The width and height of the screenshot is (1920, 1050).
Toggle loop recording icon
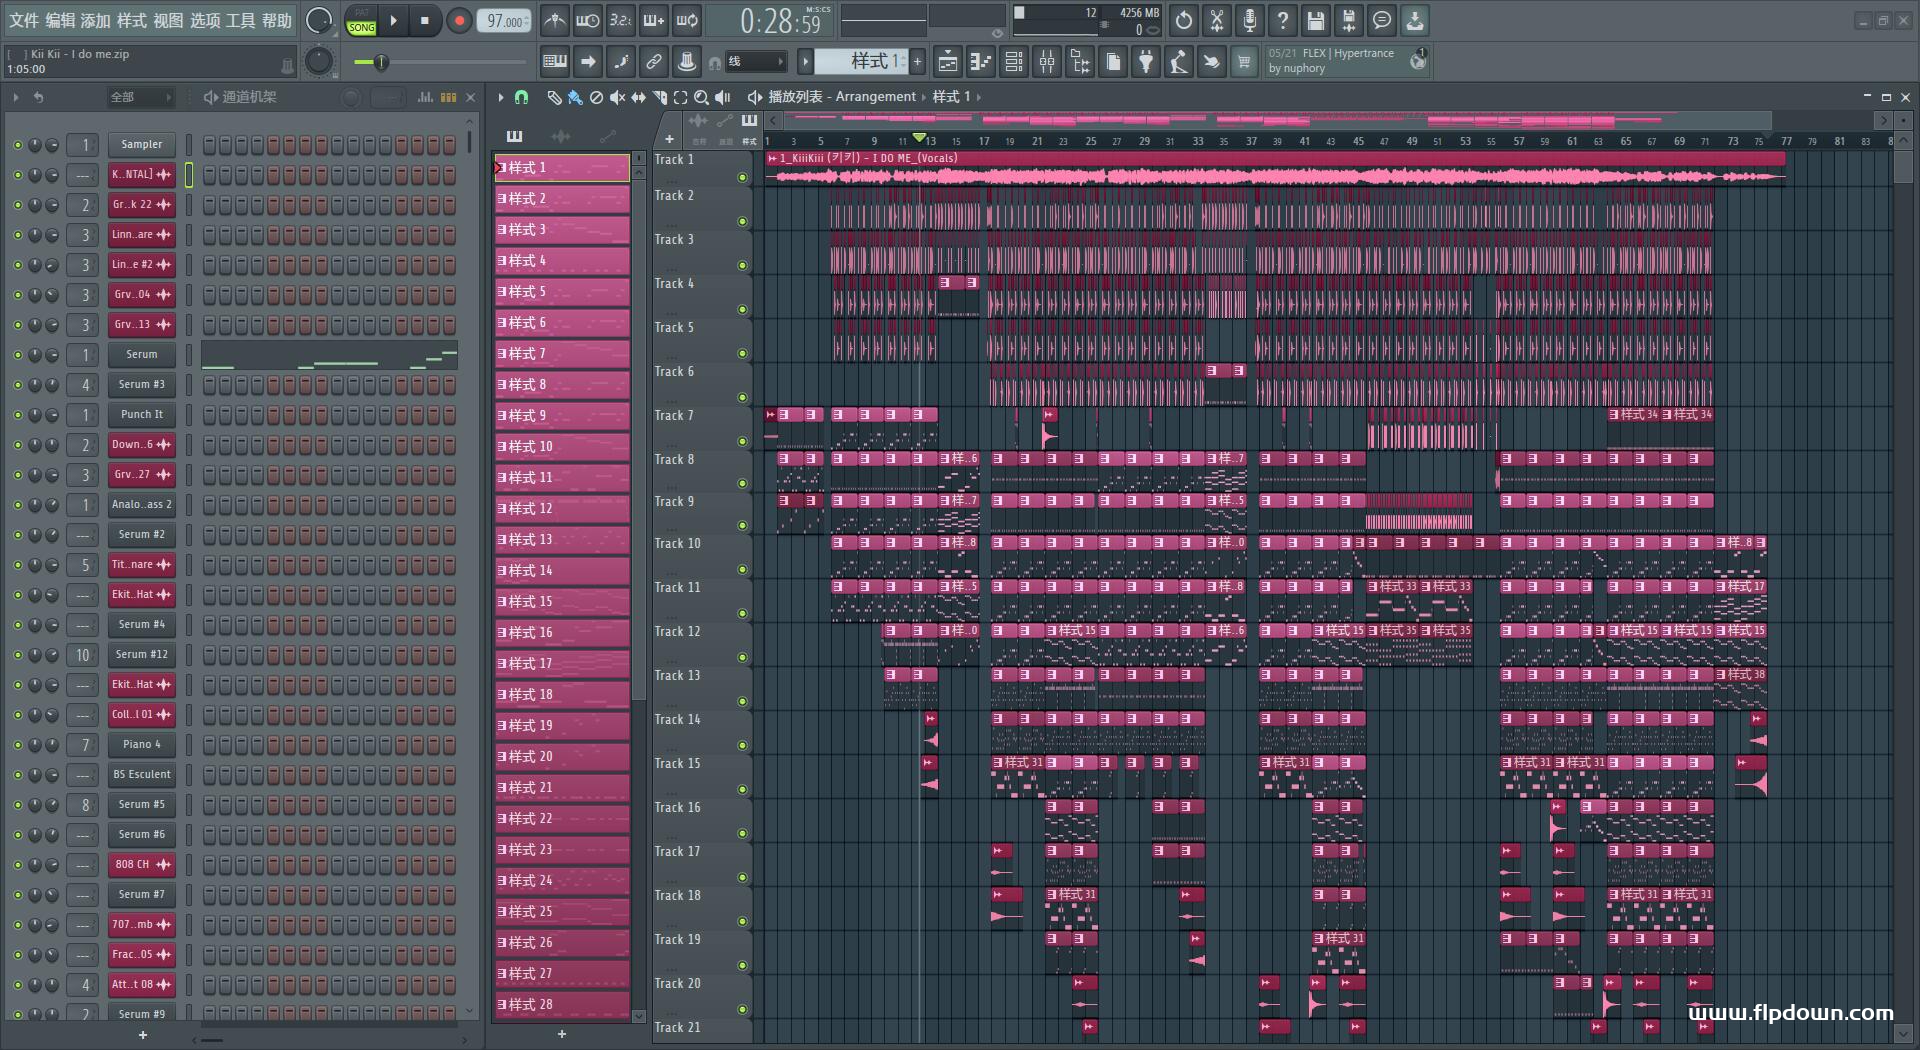click(687, 20)
